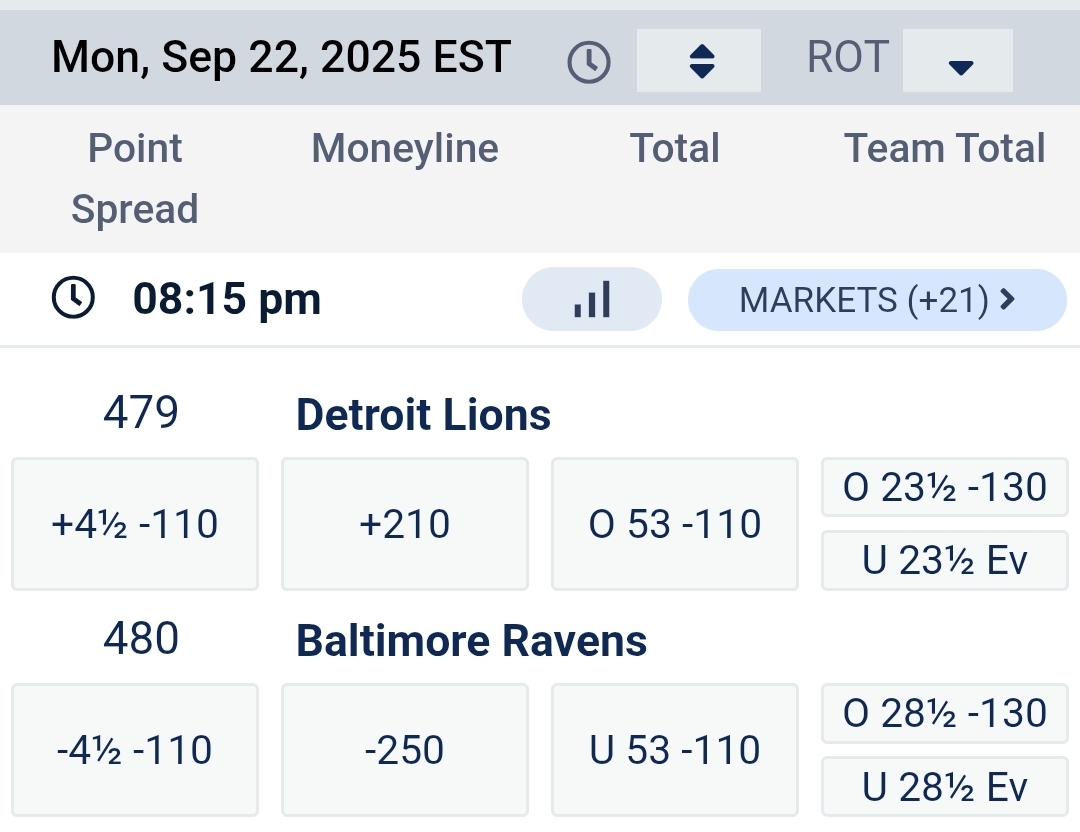Click the clock icon in date header
The width and height of the screenshot is (1080, 832).
[x=589, y=62]
